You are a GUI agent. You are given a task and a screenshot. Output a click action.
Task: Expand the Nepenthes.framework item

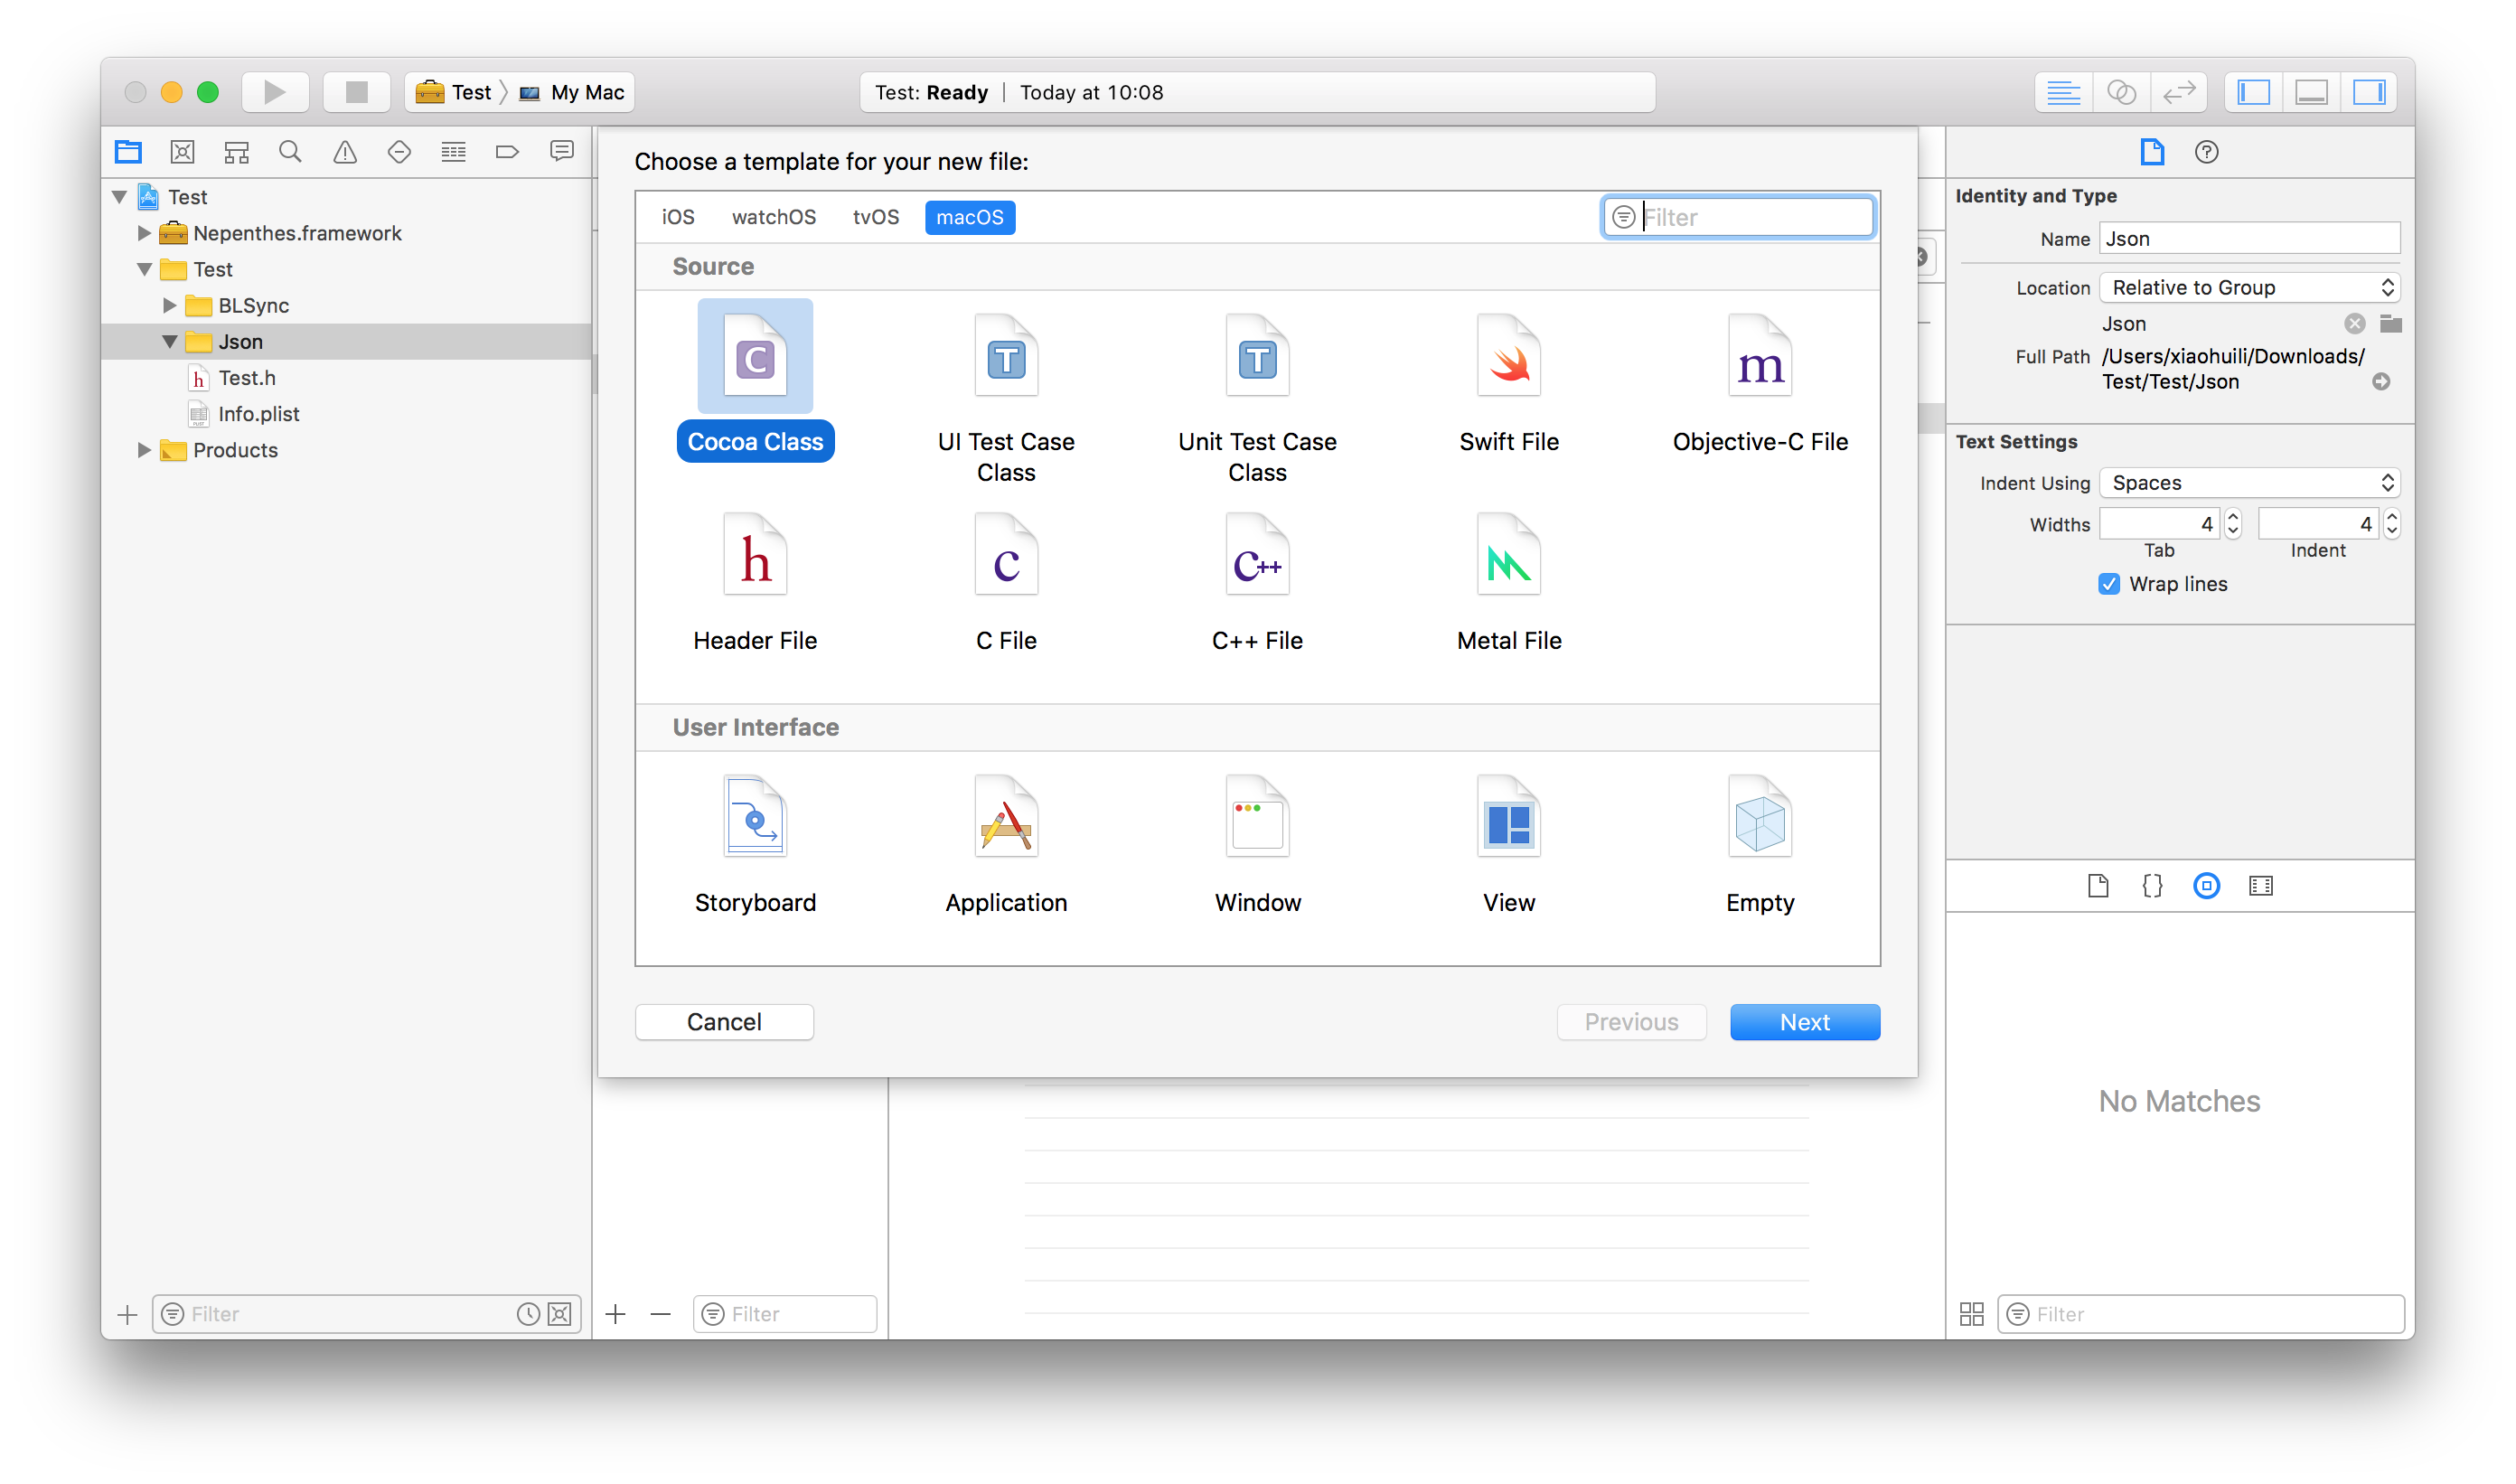pos(144,233)
